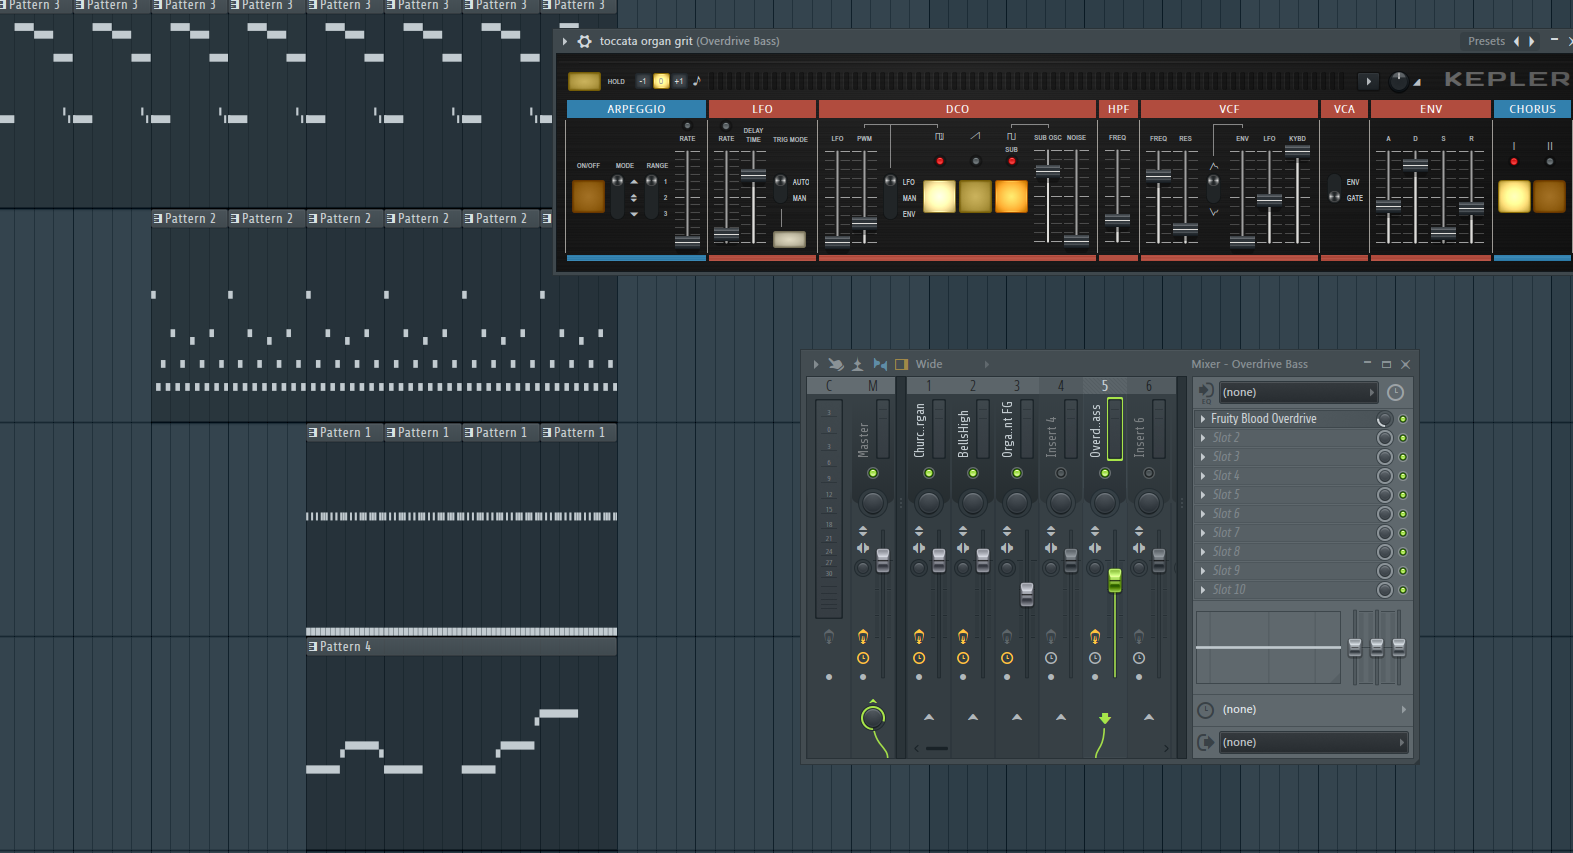The image size is (1573, 853).
Task: Click the LFO section header
Action: (x=762, y=109)
